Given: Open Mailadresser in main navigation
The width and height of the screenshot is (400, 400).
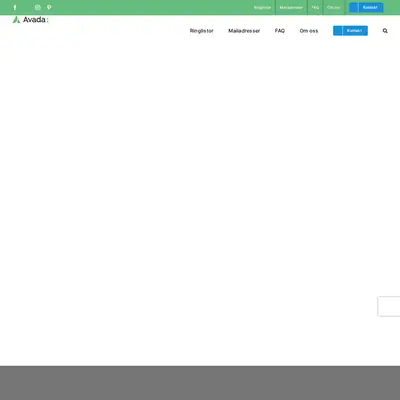Looking at the screenshot, I should [x=244, y=31].
